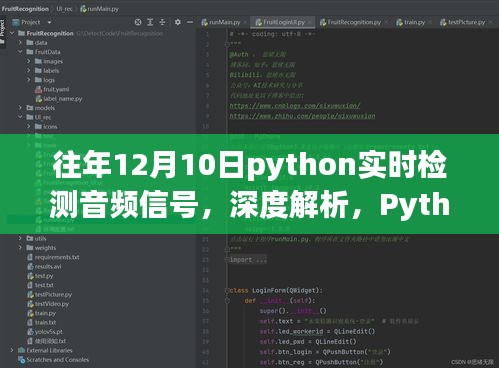Click the self.led_pwd = QLineEdit() line
499x368 pixels.
tap(308, 342)
